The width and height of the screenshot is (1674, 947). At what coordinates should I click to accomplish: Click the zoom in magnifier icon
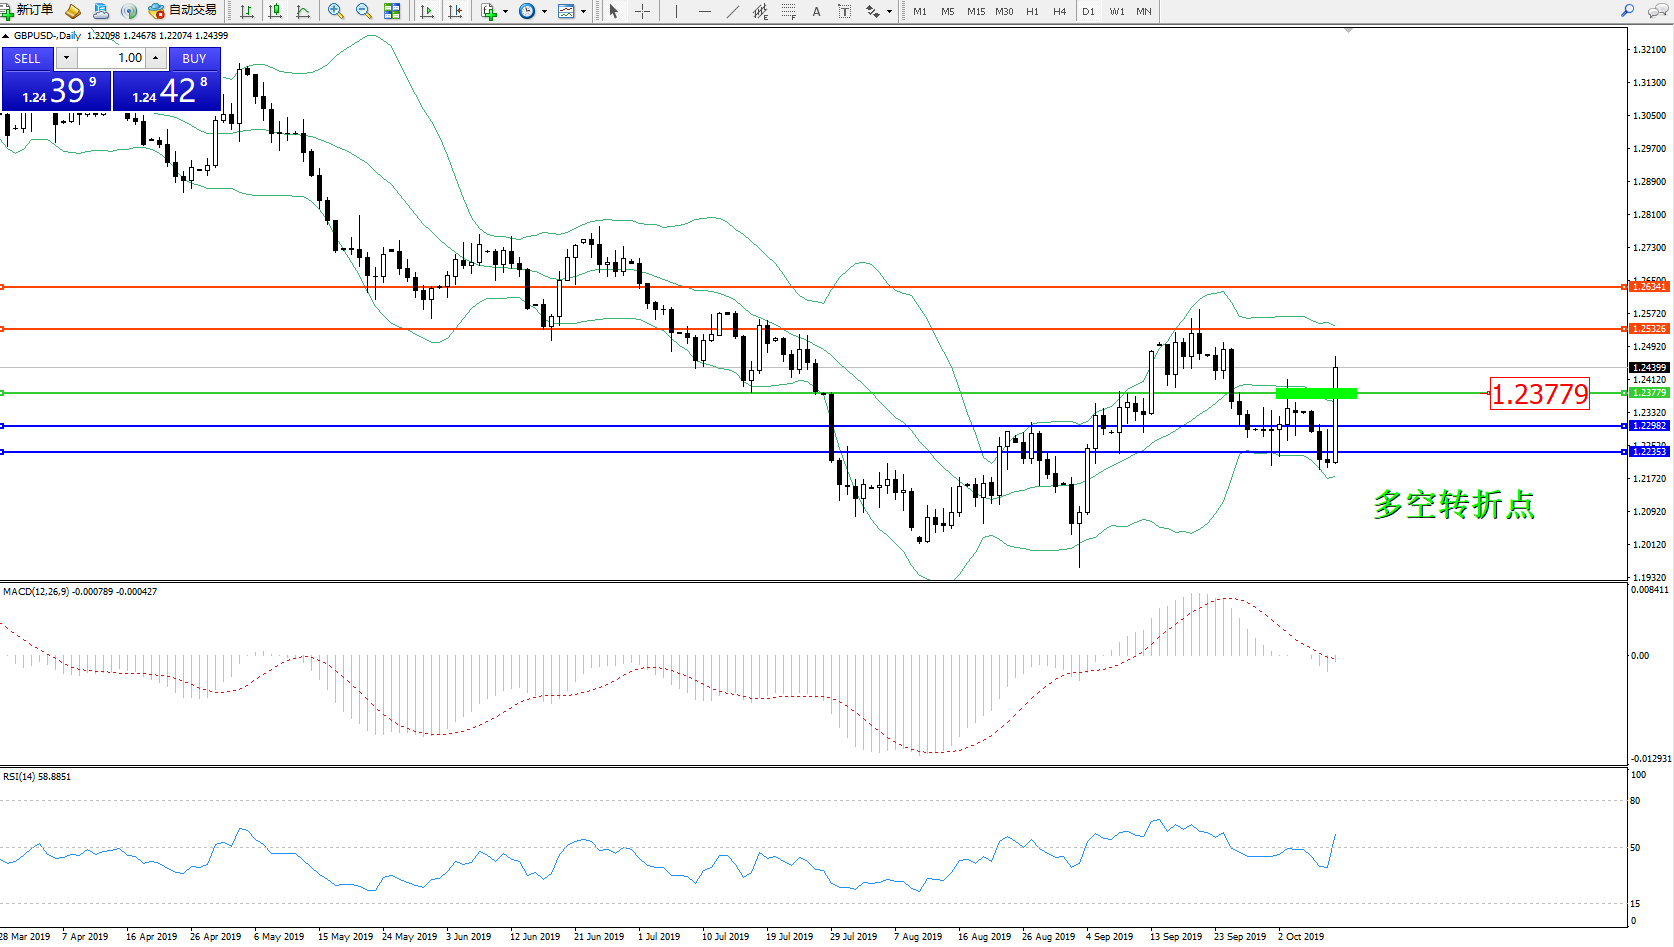pyautogui.click(x=336, y=11)
